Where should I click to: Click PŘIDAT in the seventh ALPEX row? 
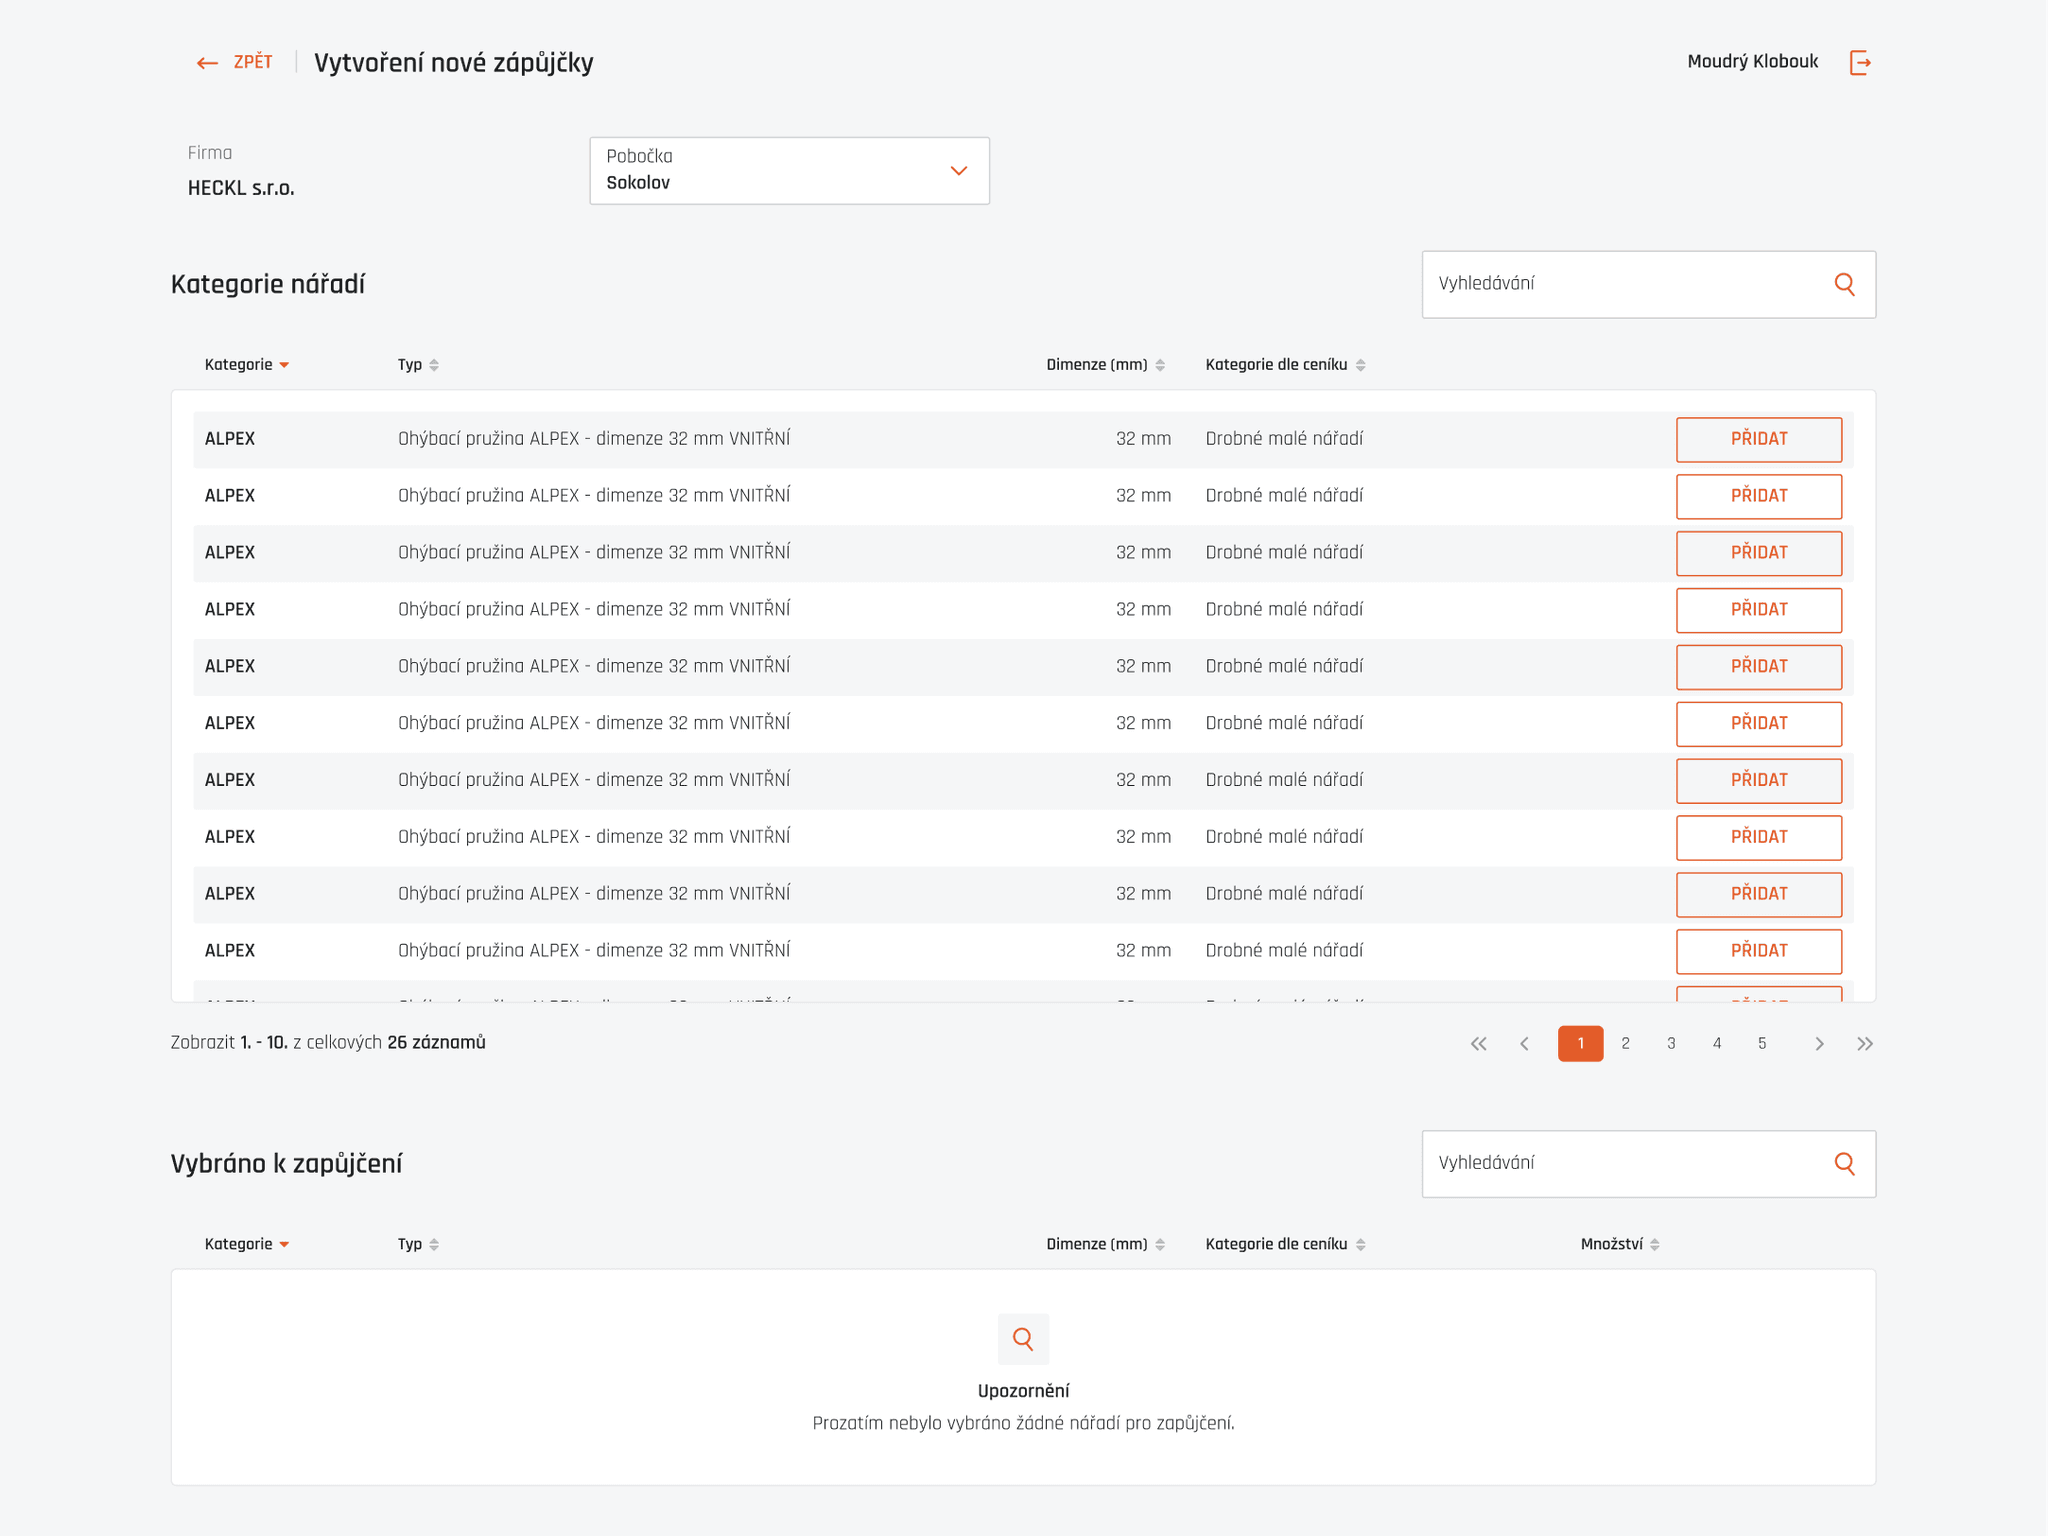1759,782
